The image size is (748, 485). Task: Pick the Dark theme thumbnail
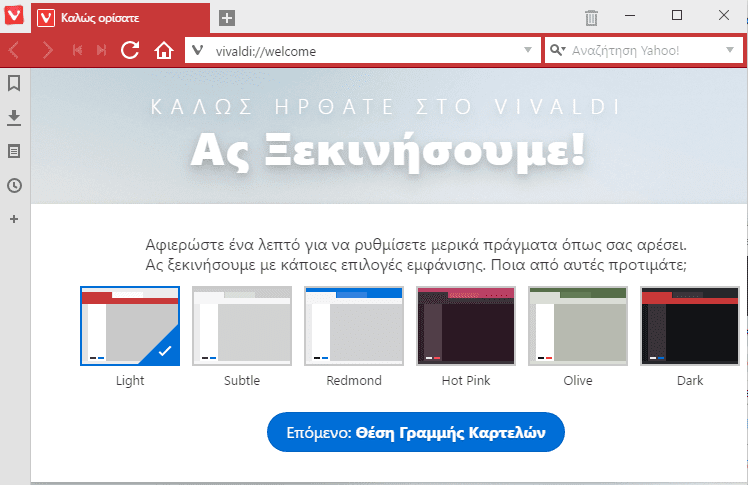pyautogui.click(x=690, y=326)
